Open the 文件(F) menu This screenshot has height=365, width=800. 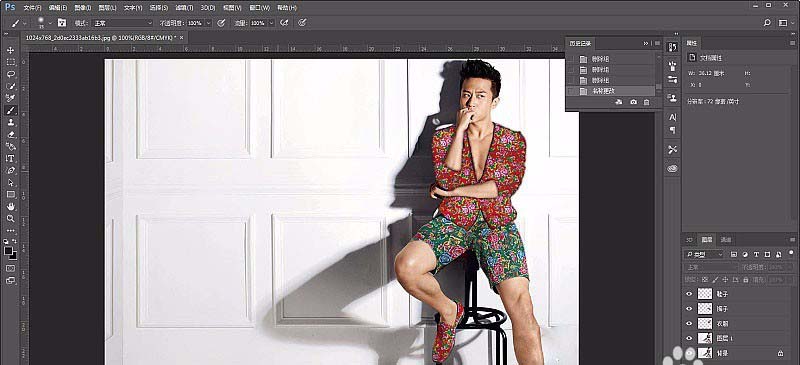pyautogui.click(x=32, y=8)
